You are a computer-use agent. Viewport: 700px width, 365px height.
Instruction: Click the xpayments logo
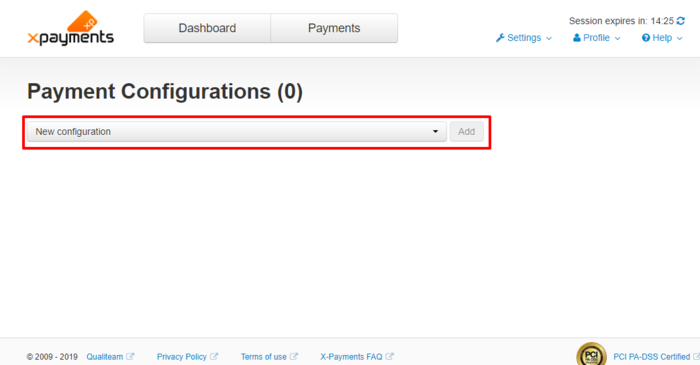(71, 28)
